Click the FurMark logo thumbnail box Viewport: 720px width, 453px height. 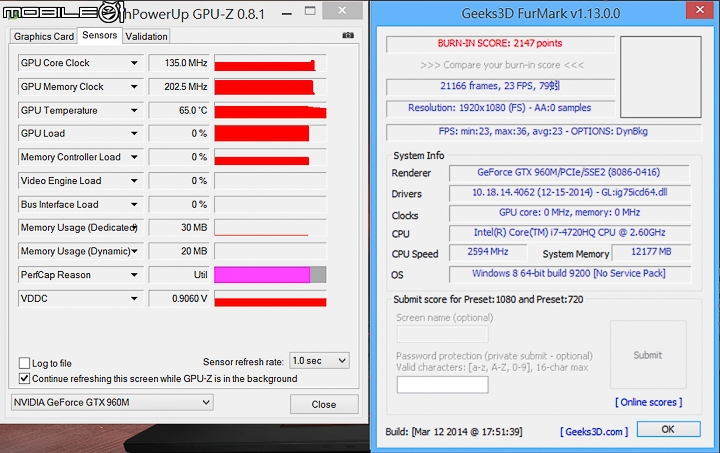[661, 77]
